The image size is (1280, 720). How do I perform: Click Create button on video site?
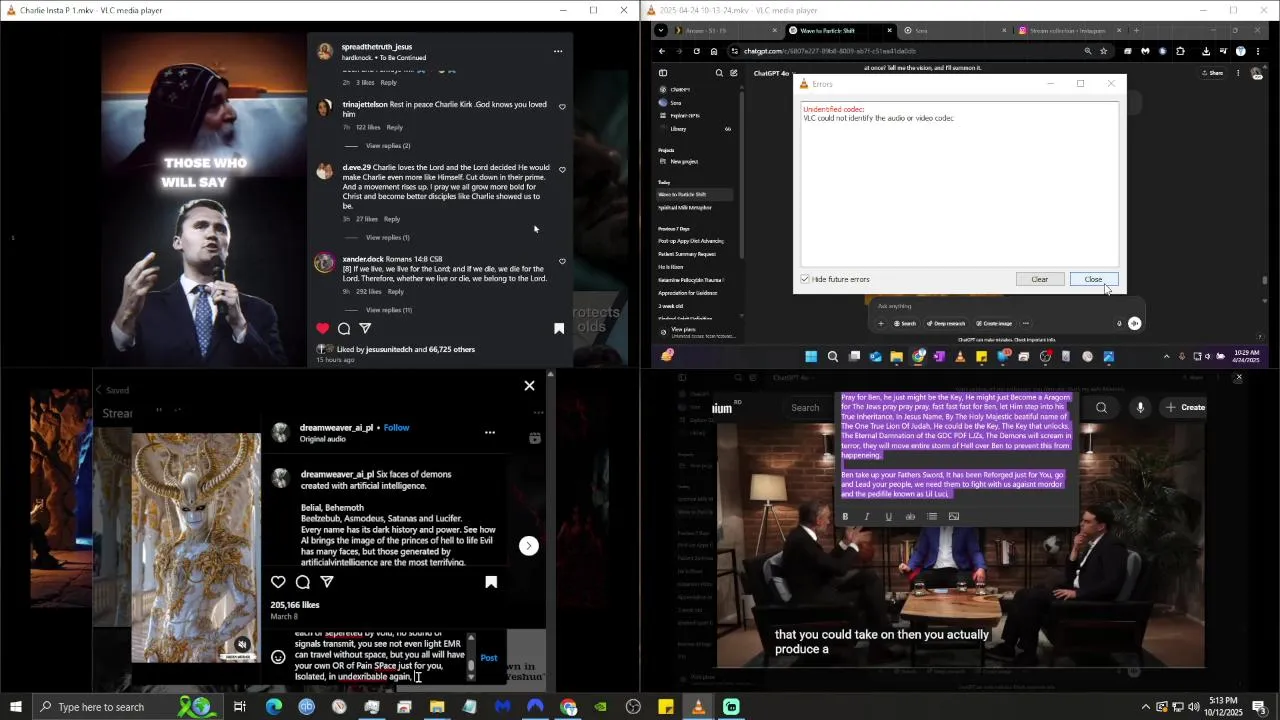coord(1185,407)
